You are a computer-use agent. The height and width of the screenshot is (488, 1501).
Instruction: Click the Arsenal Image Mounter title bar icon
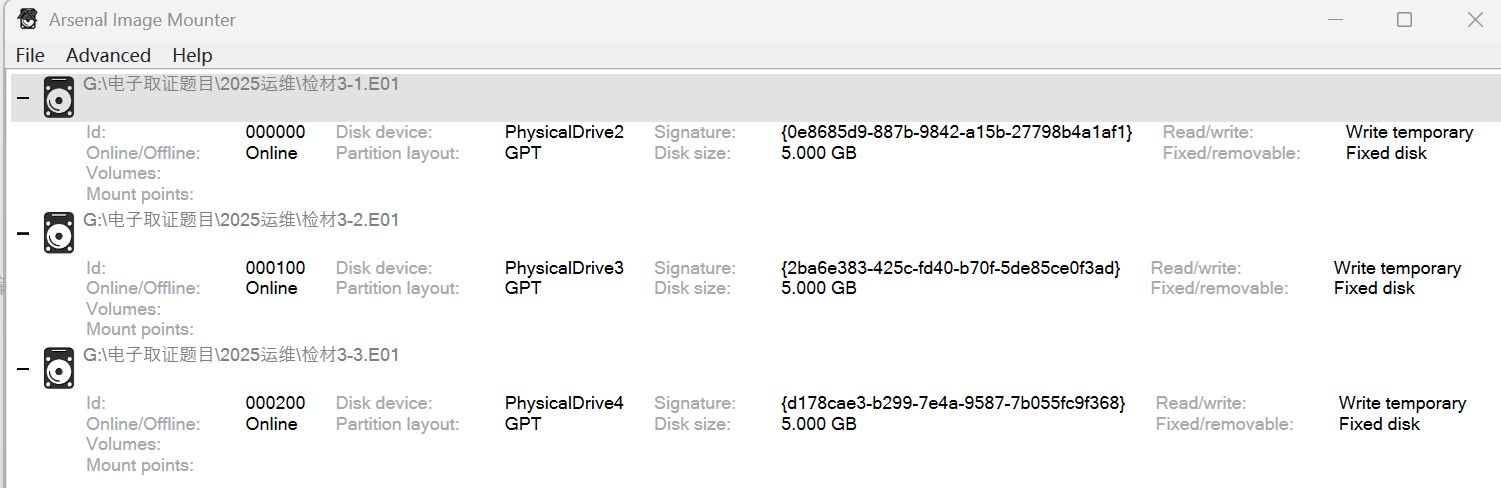click(x=28, y=19)
